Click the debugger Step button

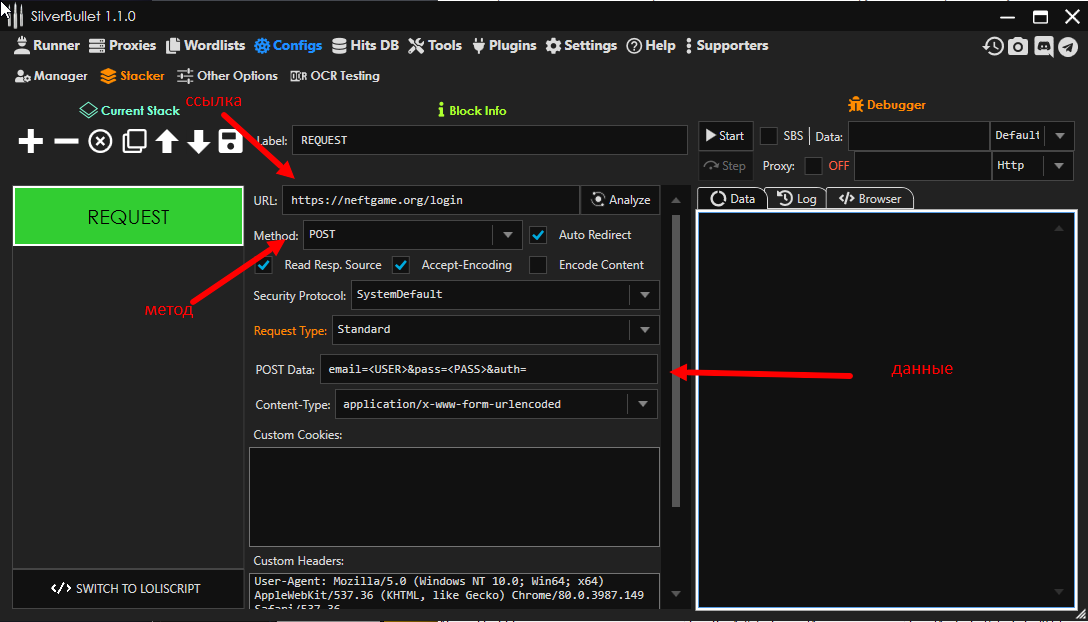726,166
